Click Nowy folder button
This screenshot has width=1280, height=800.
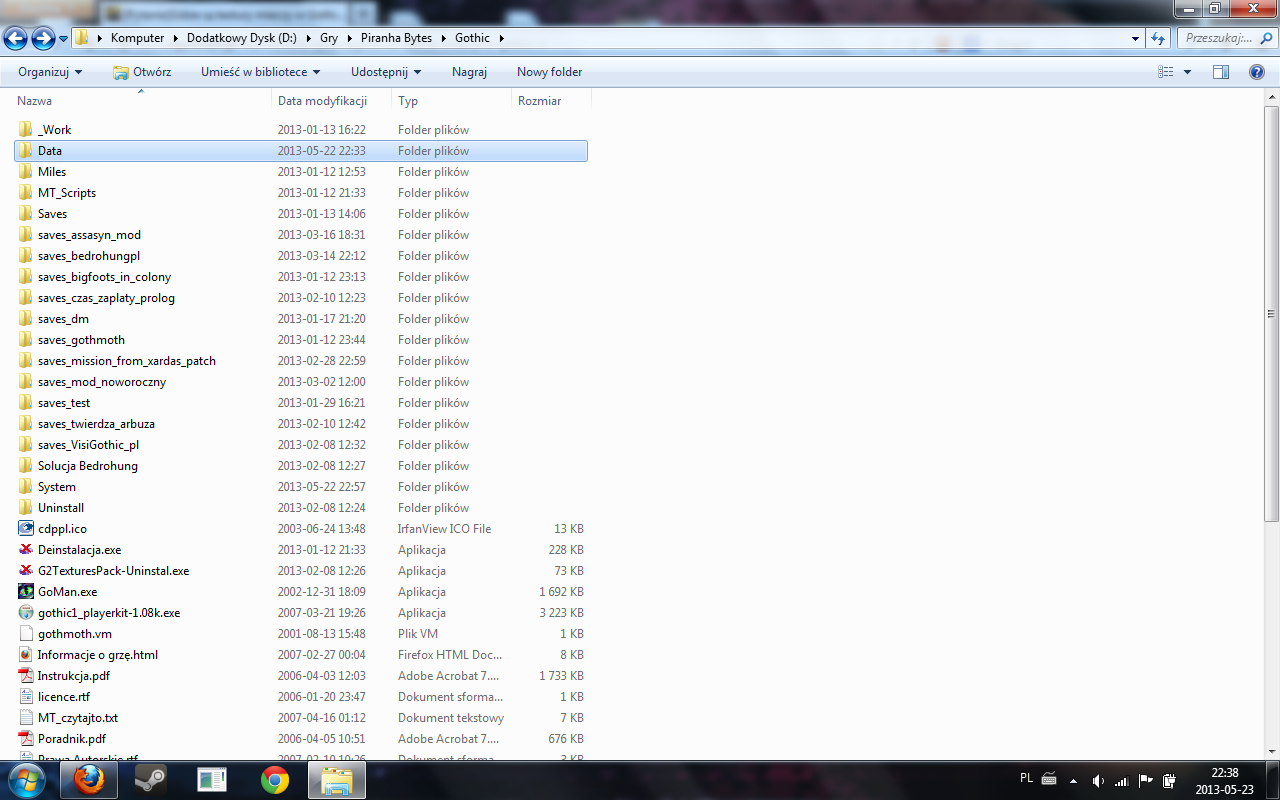pos(549,72)
